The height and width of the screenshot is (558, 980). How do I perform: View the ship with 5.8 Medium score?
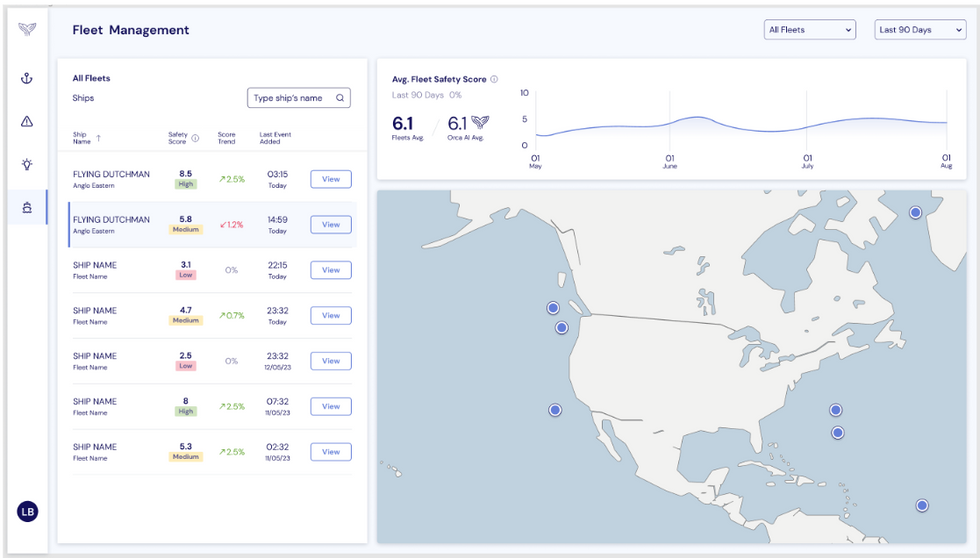(x=331, y=225)
